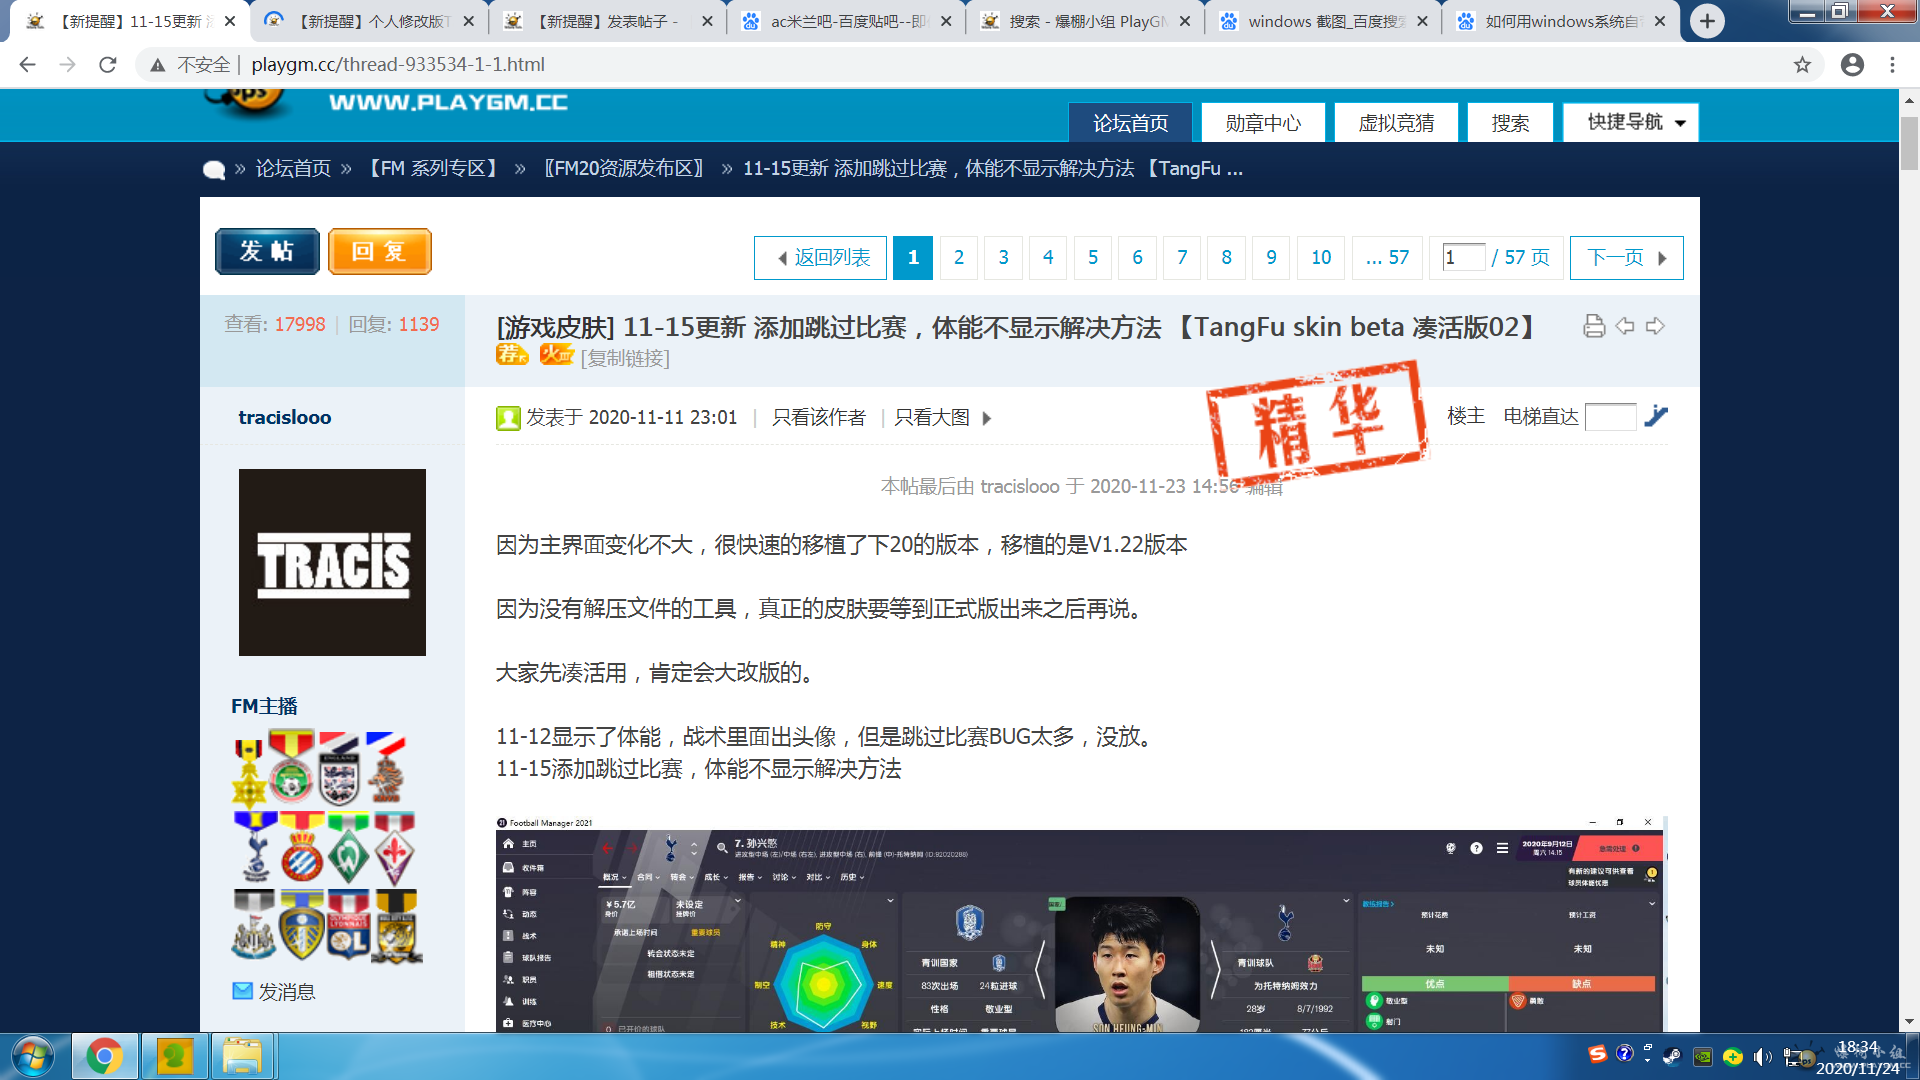Screen dimensions: 1920x1080
Task: Click the not-secure warning icon
Action: tap(158, 65)
